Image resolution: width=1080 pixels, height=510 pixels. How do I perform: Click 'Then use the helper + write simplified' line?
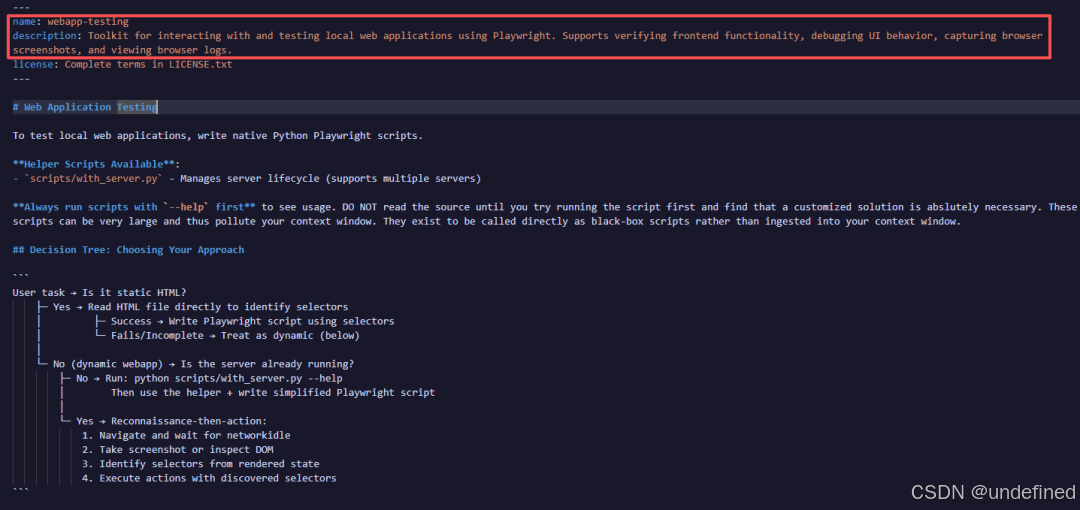tap(273, 394)
